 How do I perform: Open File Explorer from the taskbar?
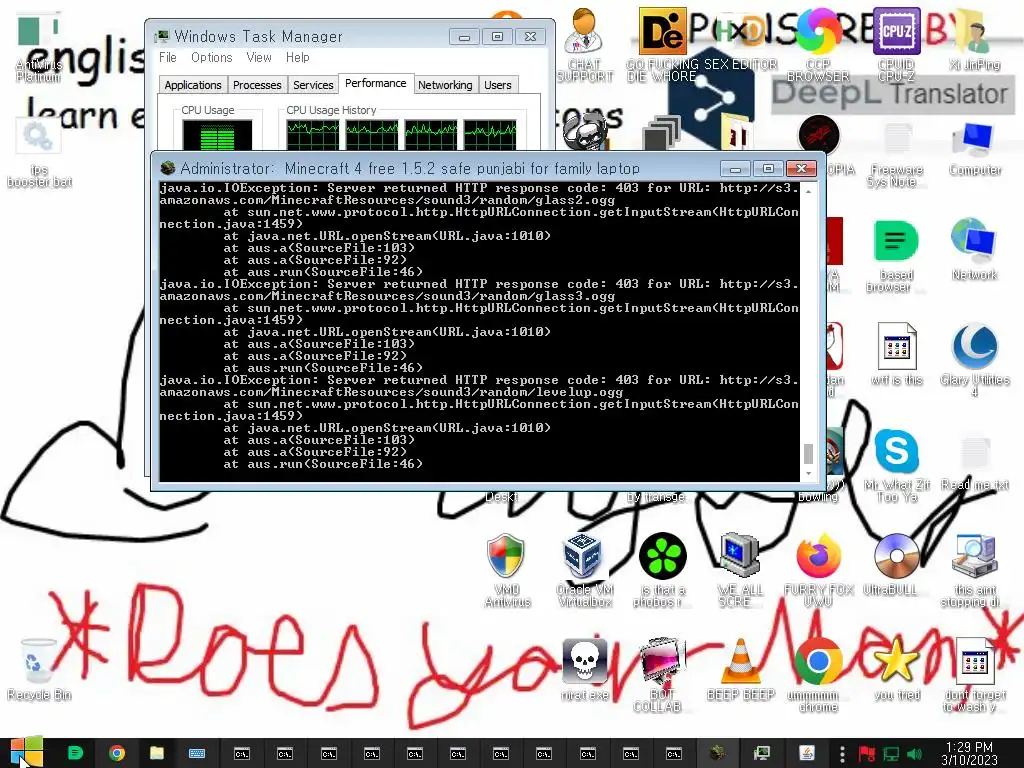click(x=156, y=753)
